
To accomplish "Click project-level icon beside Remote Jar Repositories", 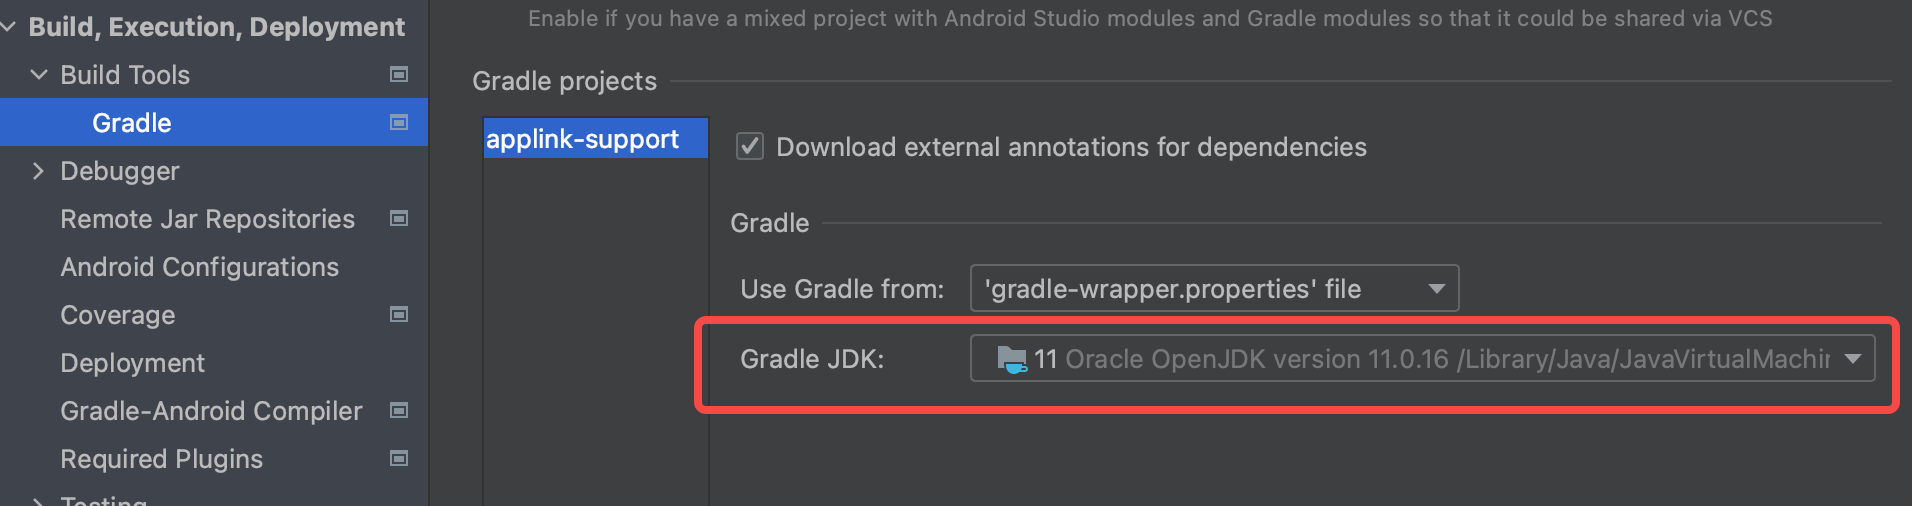I will [399, 218].
